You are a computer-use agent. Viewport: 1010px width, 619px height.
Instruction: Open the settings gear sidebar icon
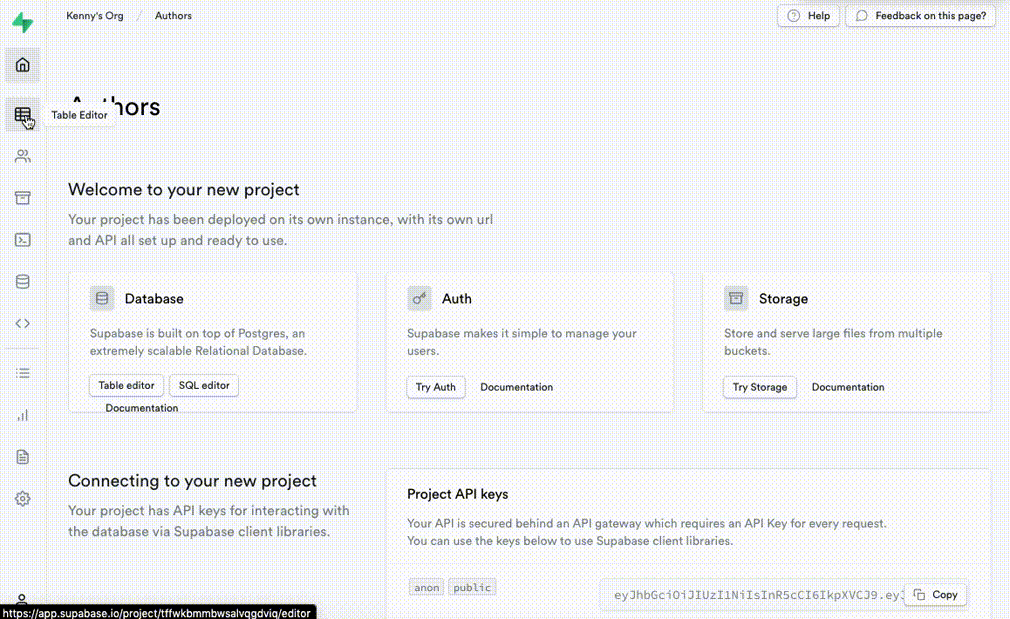coord(23,499)
